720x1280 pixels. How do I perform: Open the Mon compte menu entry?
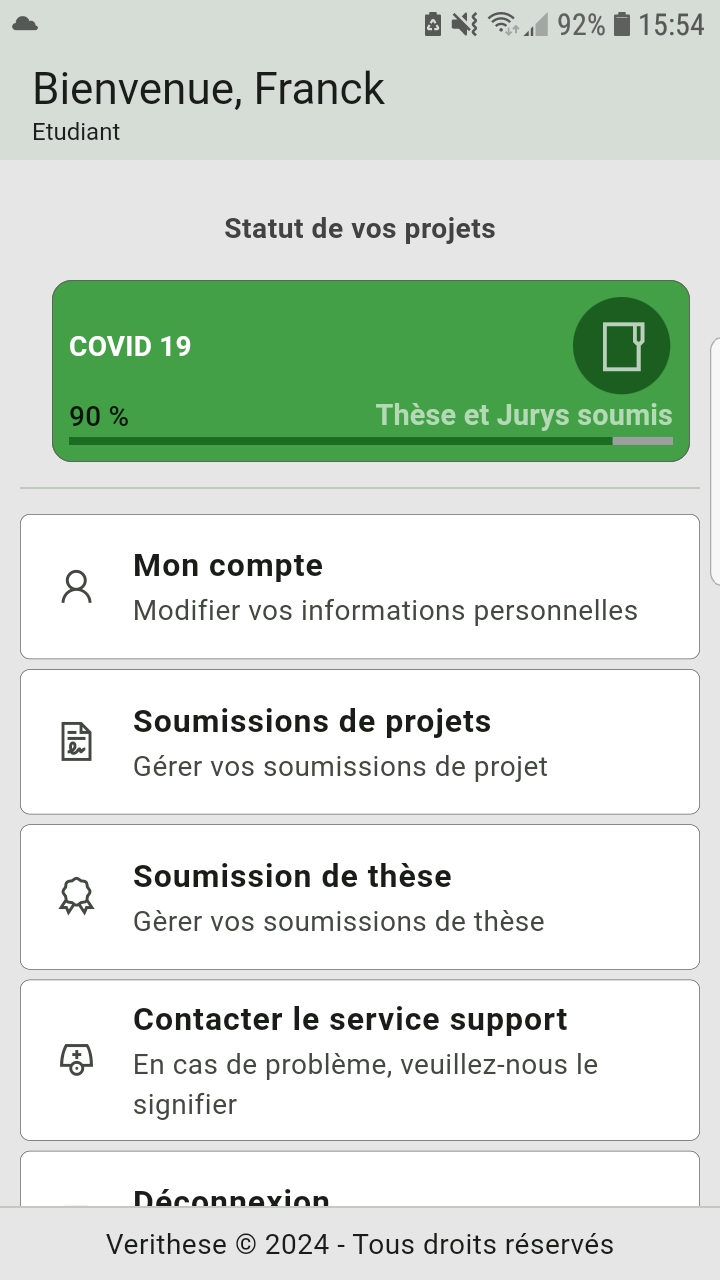(360, 587)
